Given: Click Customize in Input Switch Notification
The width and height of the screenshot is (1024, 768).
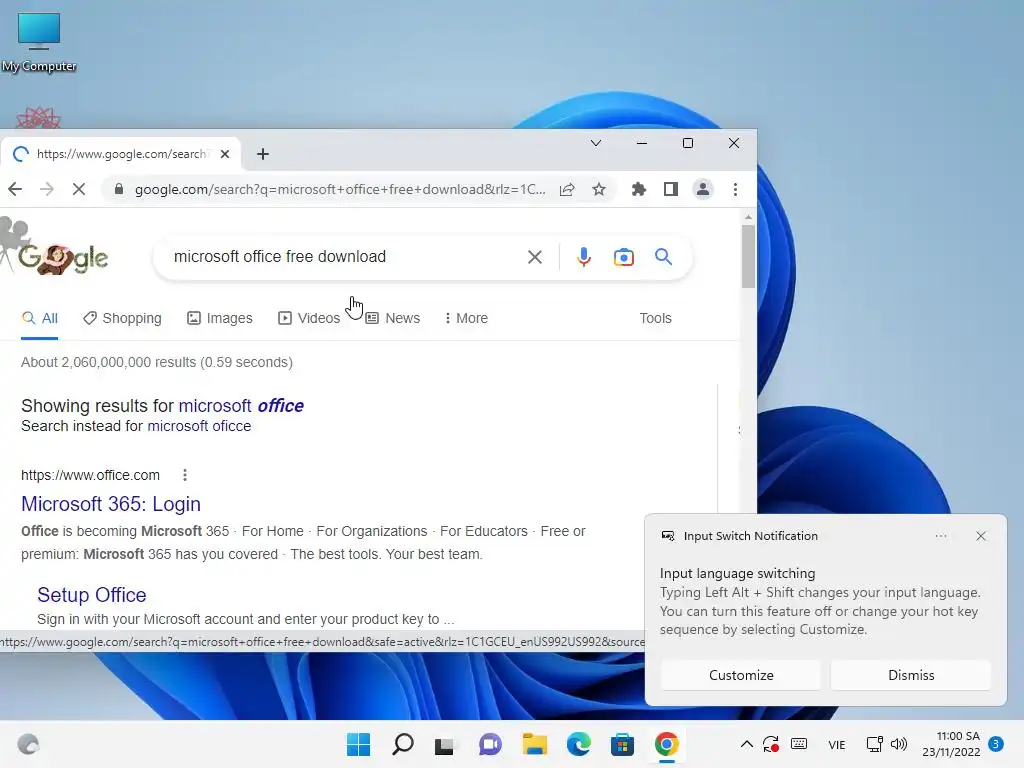Looking at the screenshot, I should coord(741,675).
